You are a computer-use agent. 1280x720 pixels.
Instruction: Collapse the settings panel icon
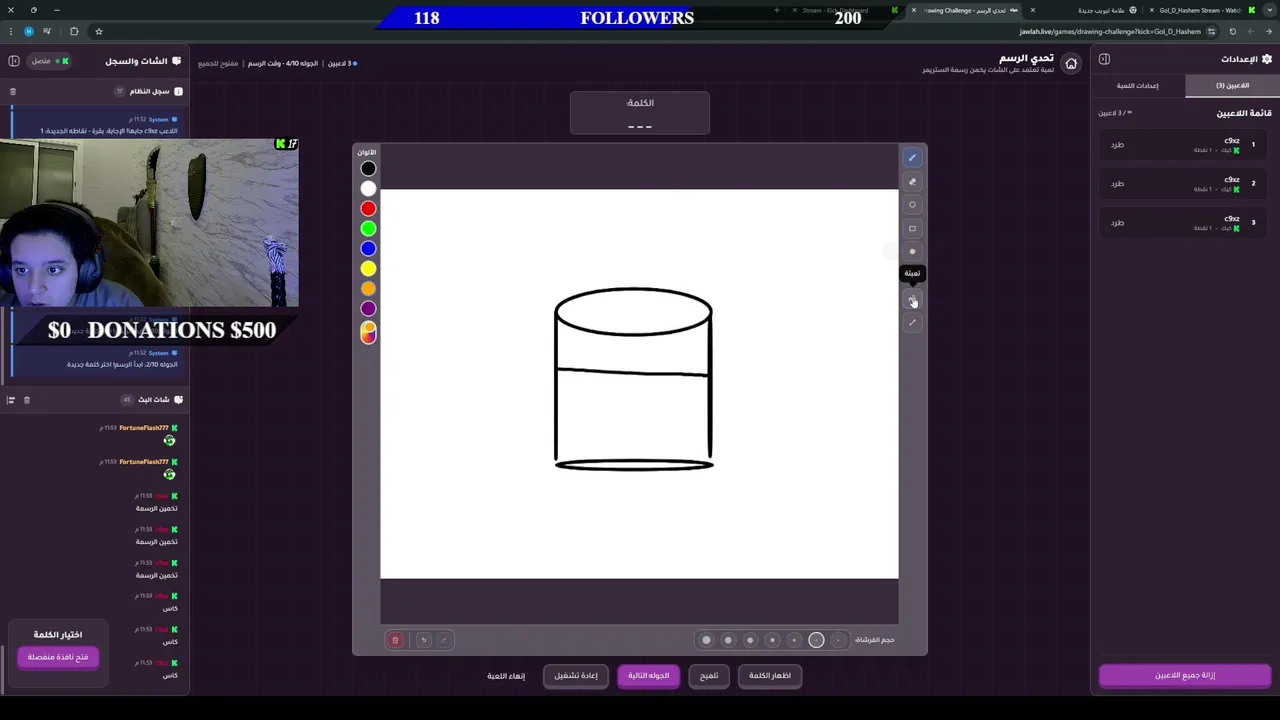pos(1104,59)
